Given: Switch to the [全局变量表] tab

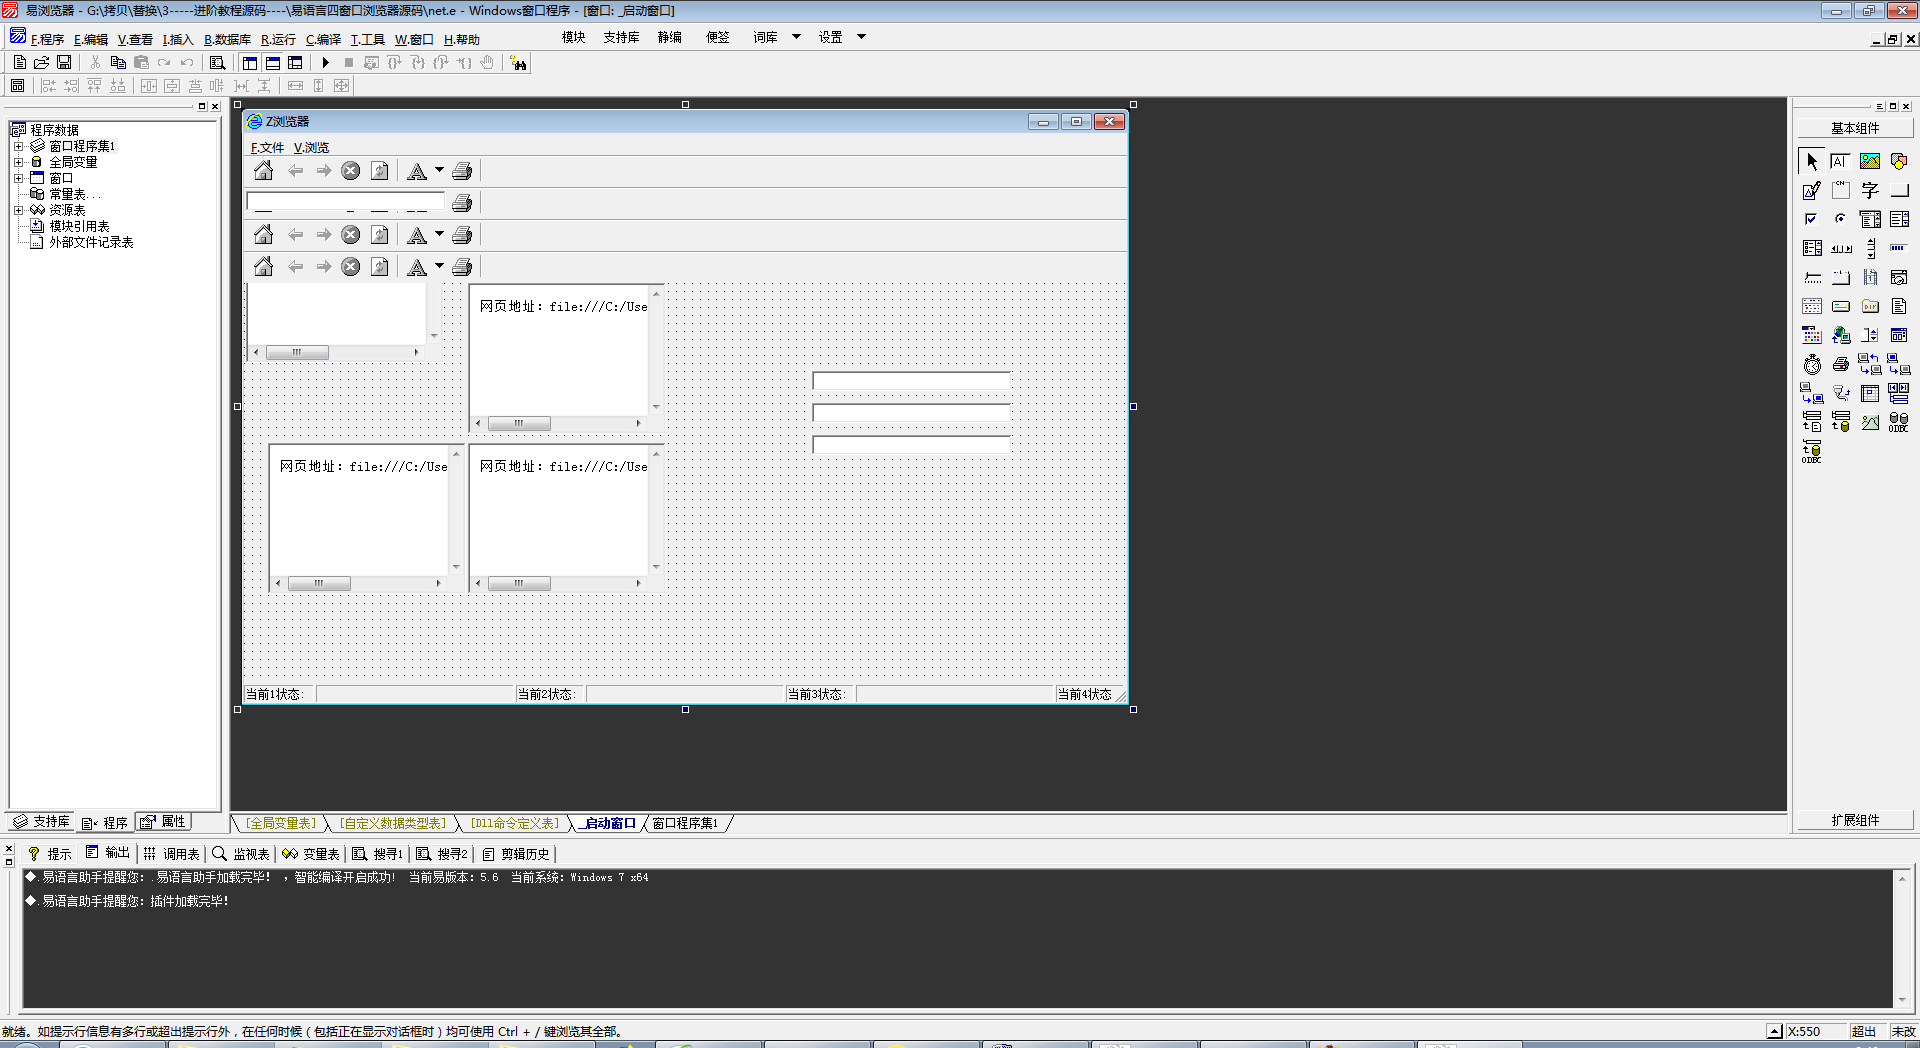Looking at the screenshot, I should (x=281, y=823).
